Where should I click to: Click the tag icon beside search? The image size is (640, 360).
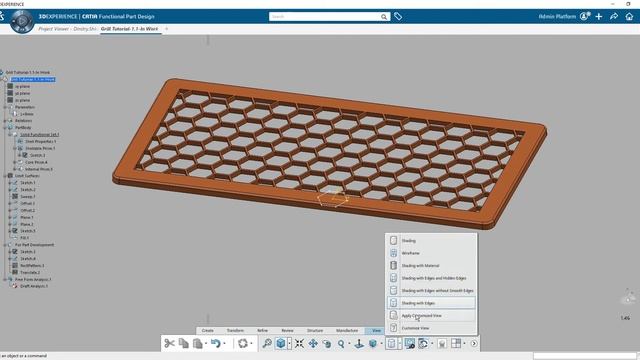(398, 16)
